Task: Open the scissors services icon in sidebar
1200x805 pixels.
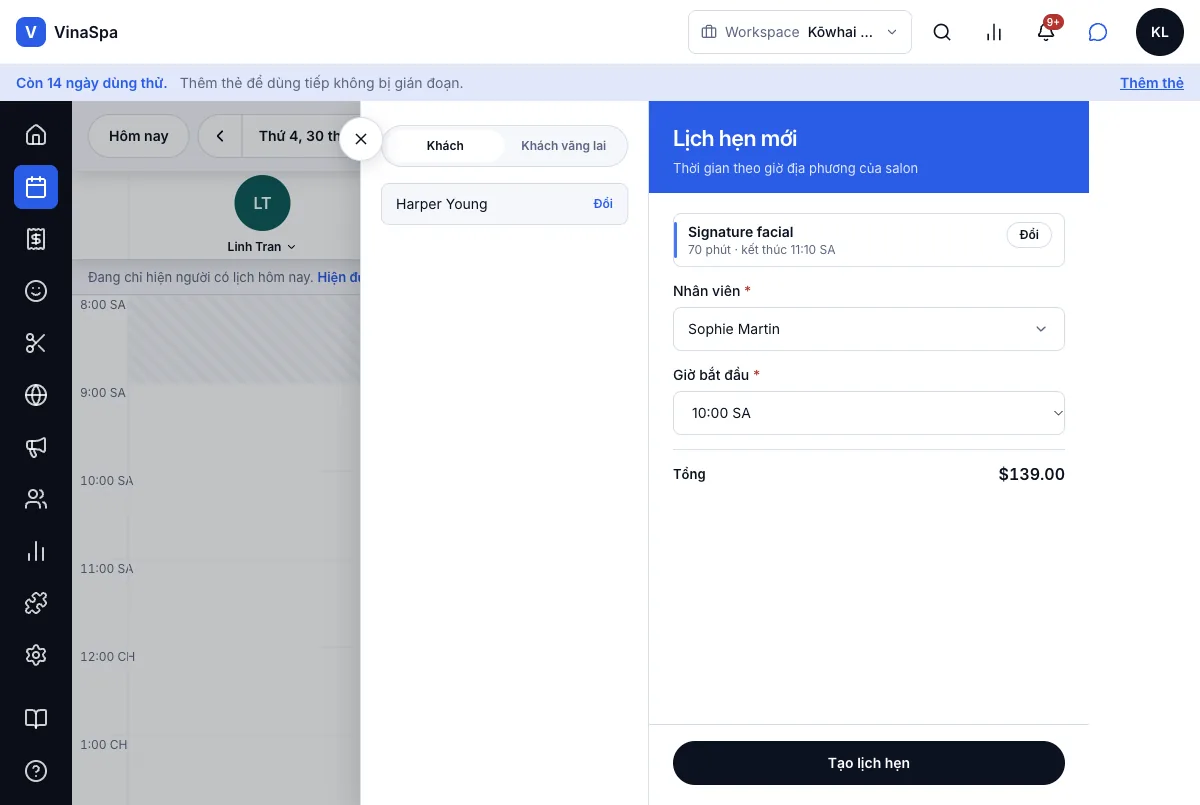Action: click(x=36, y=343)
